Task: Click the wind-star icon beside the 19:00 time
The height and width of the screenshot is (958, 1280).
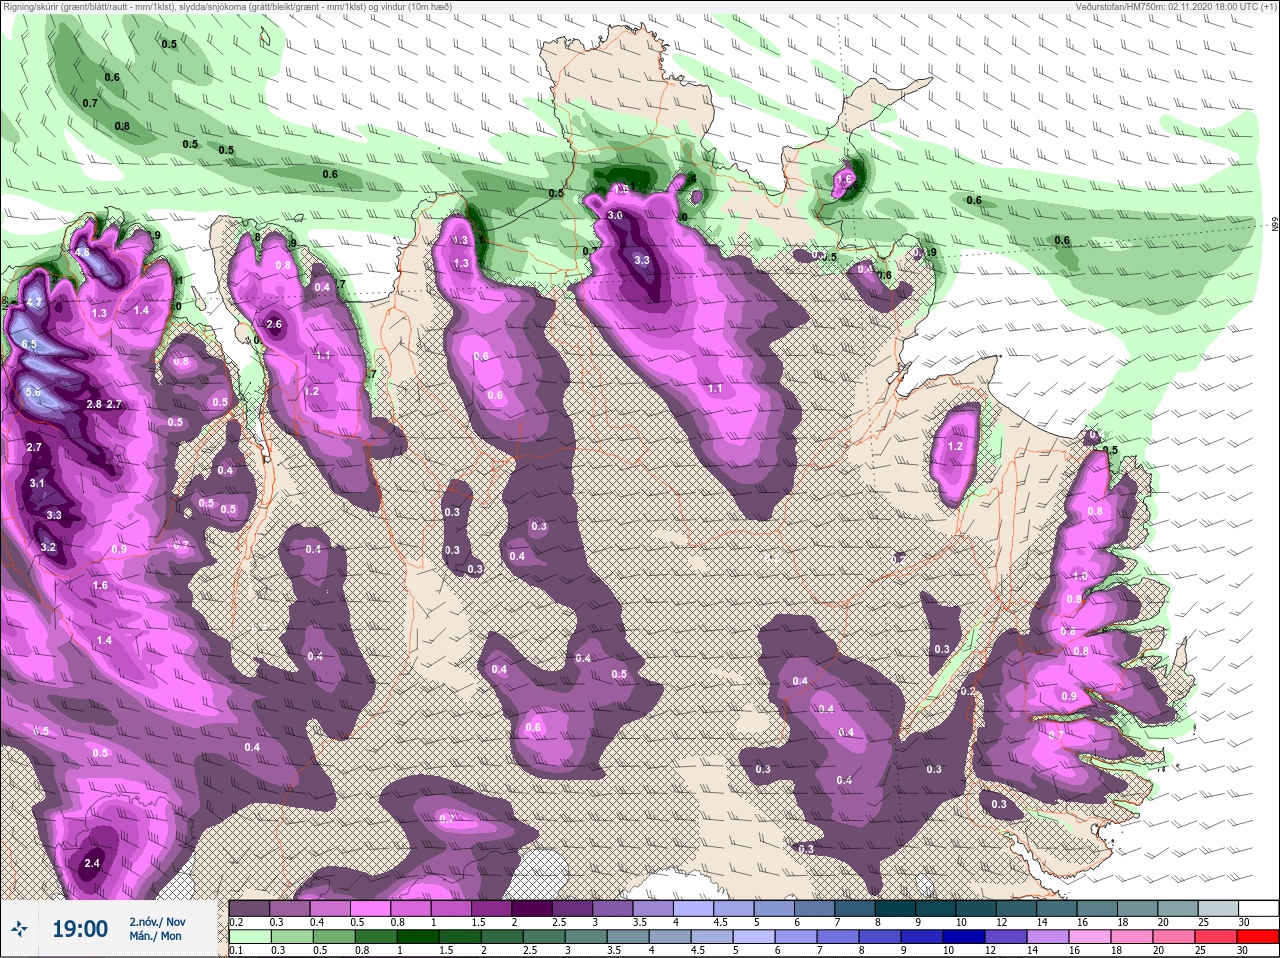Action: point(18,929)
